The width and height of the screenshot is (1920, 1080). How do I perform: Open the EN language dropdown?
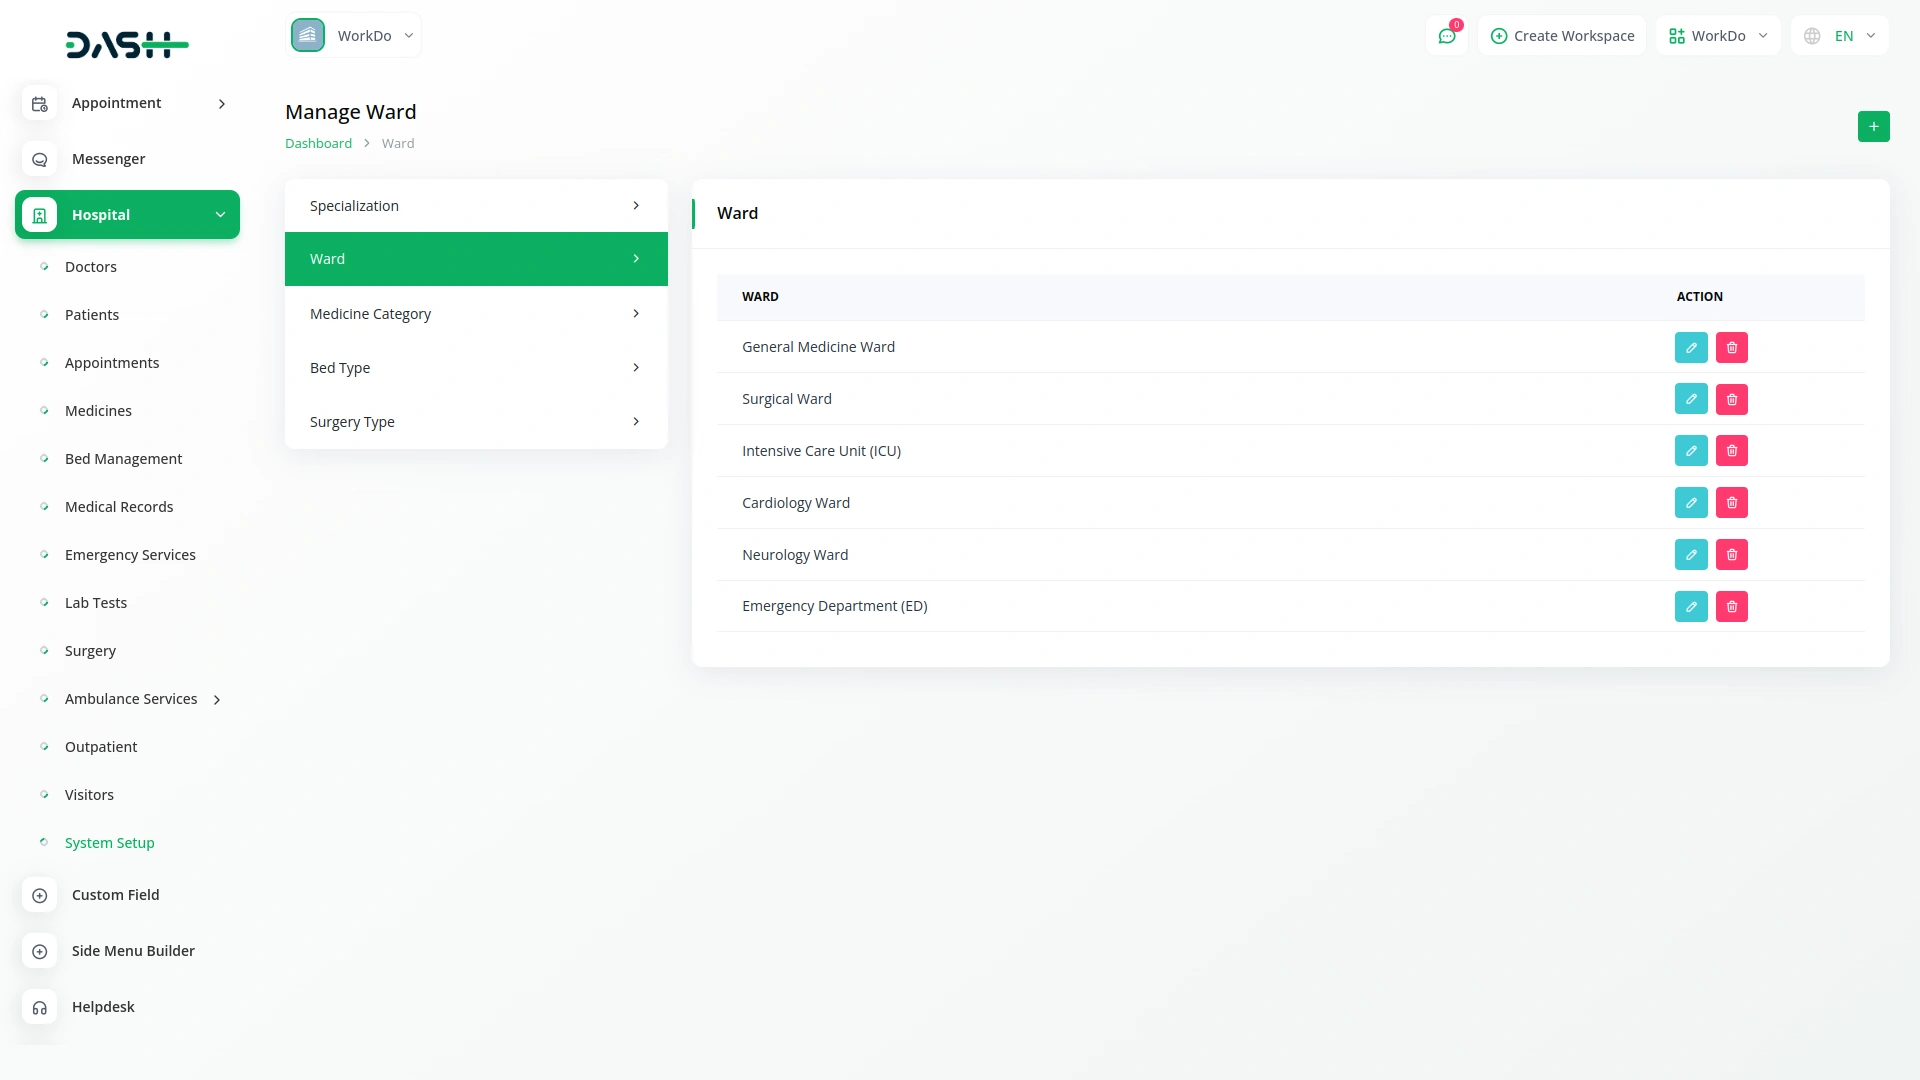point(1841,36)
